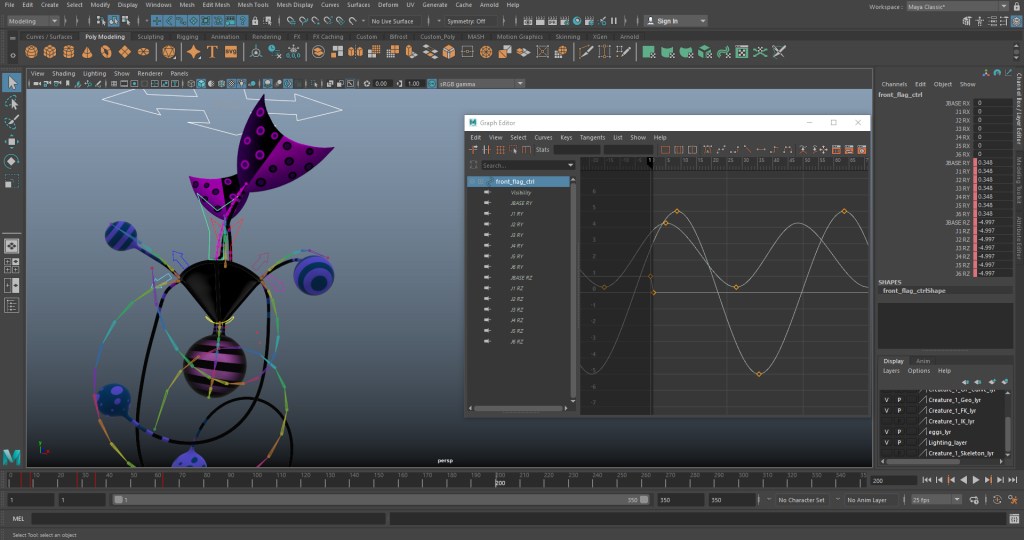Open the Modeling menu set dropdown
1024x540 pixels.
[34, 20]
